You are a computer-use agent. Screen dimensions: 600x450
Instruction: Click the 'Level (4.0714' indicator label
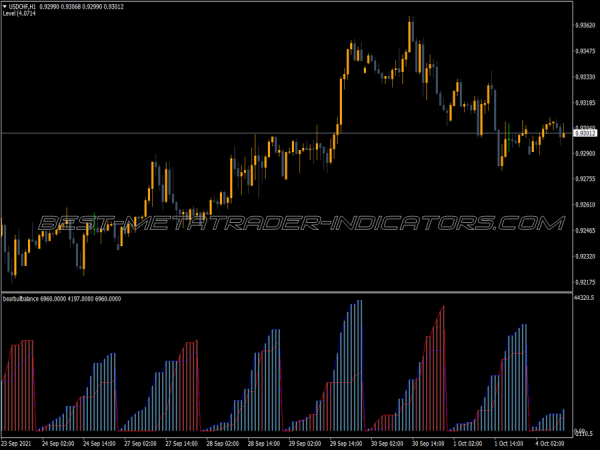pyautogui.click(x=19, y=13)
